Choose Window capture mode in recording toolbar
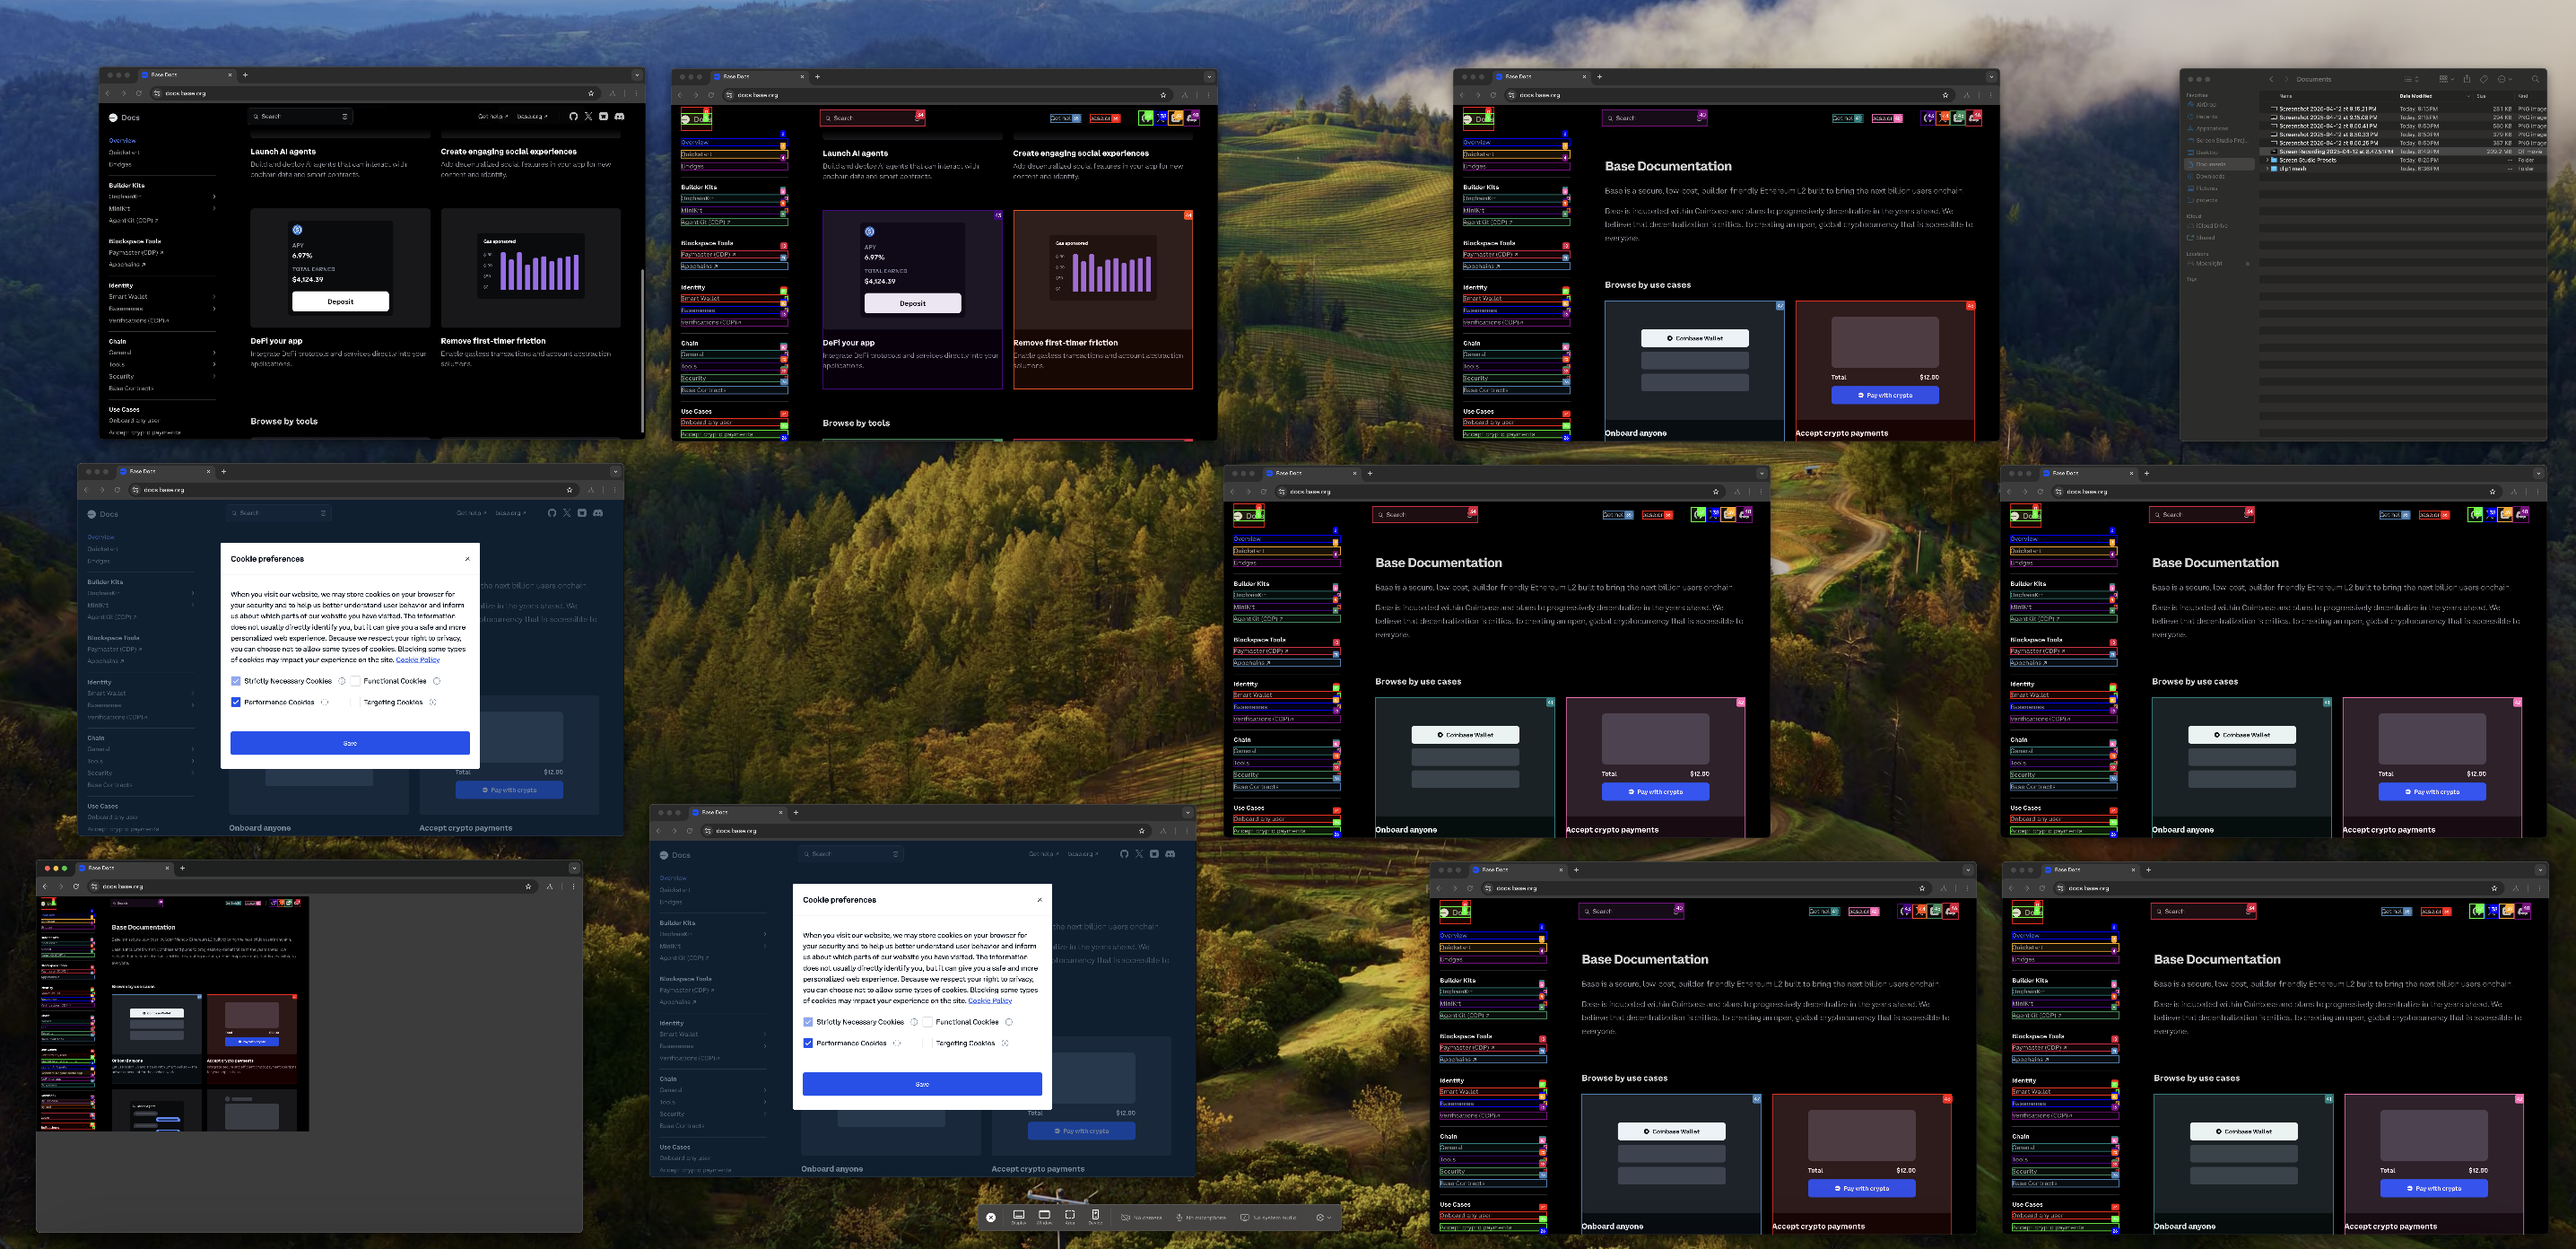This screenshot has width=2576, height=1249. coord(1044,1216)
